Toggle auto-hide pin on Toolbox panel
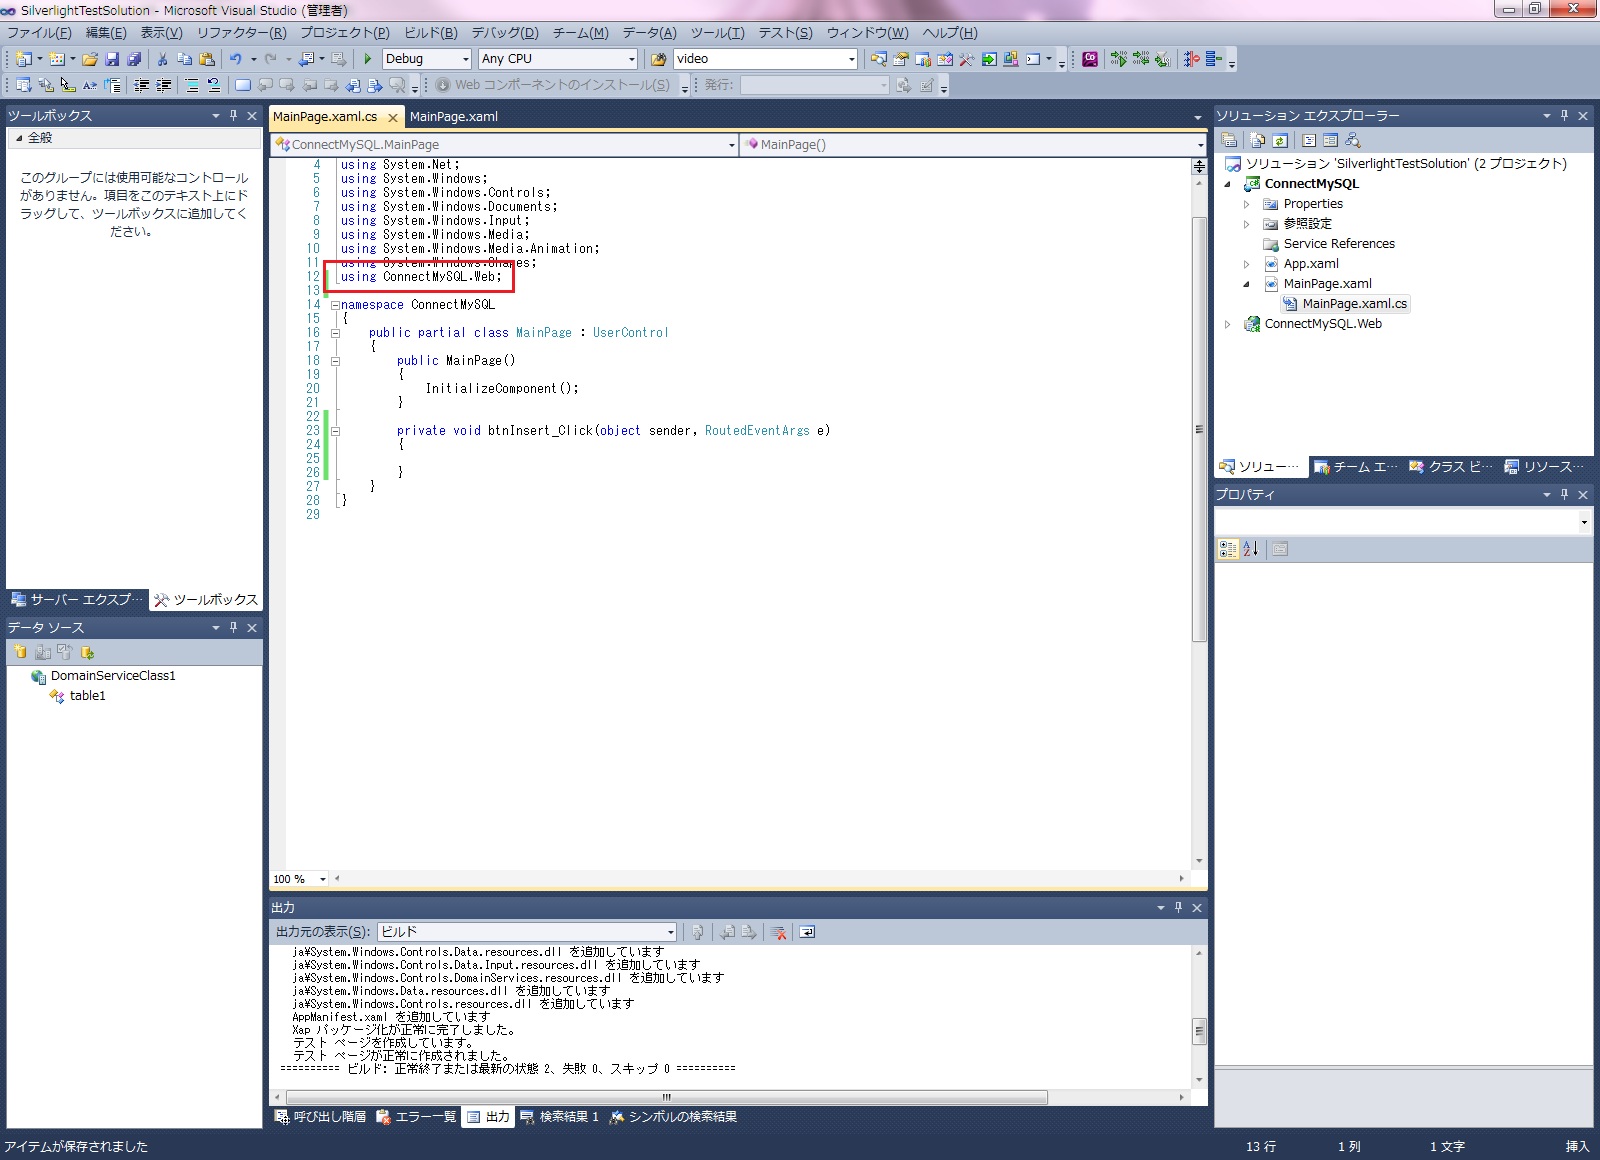 point(233,115)
